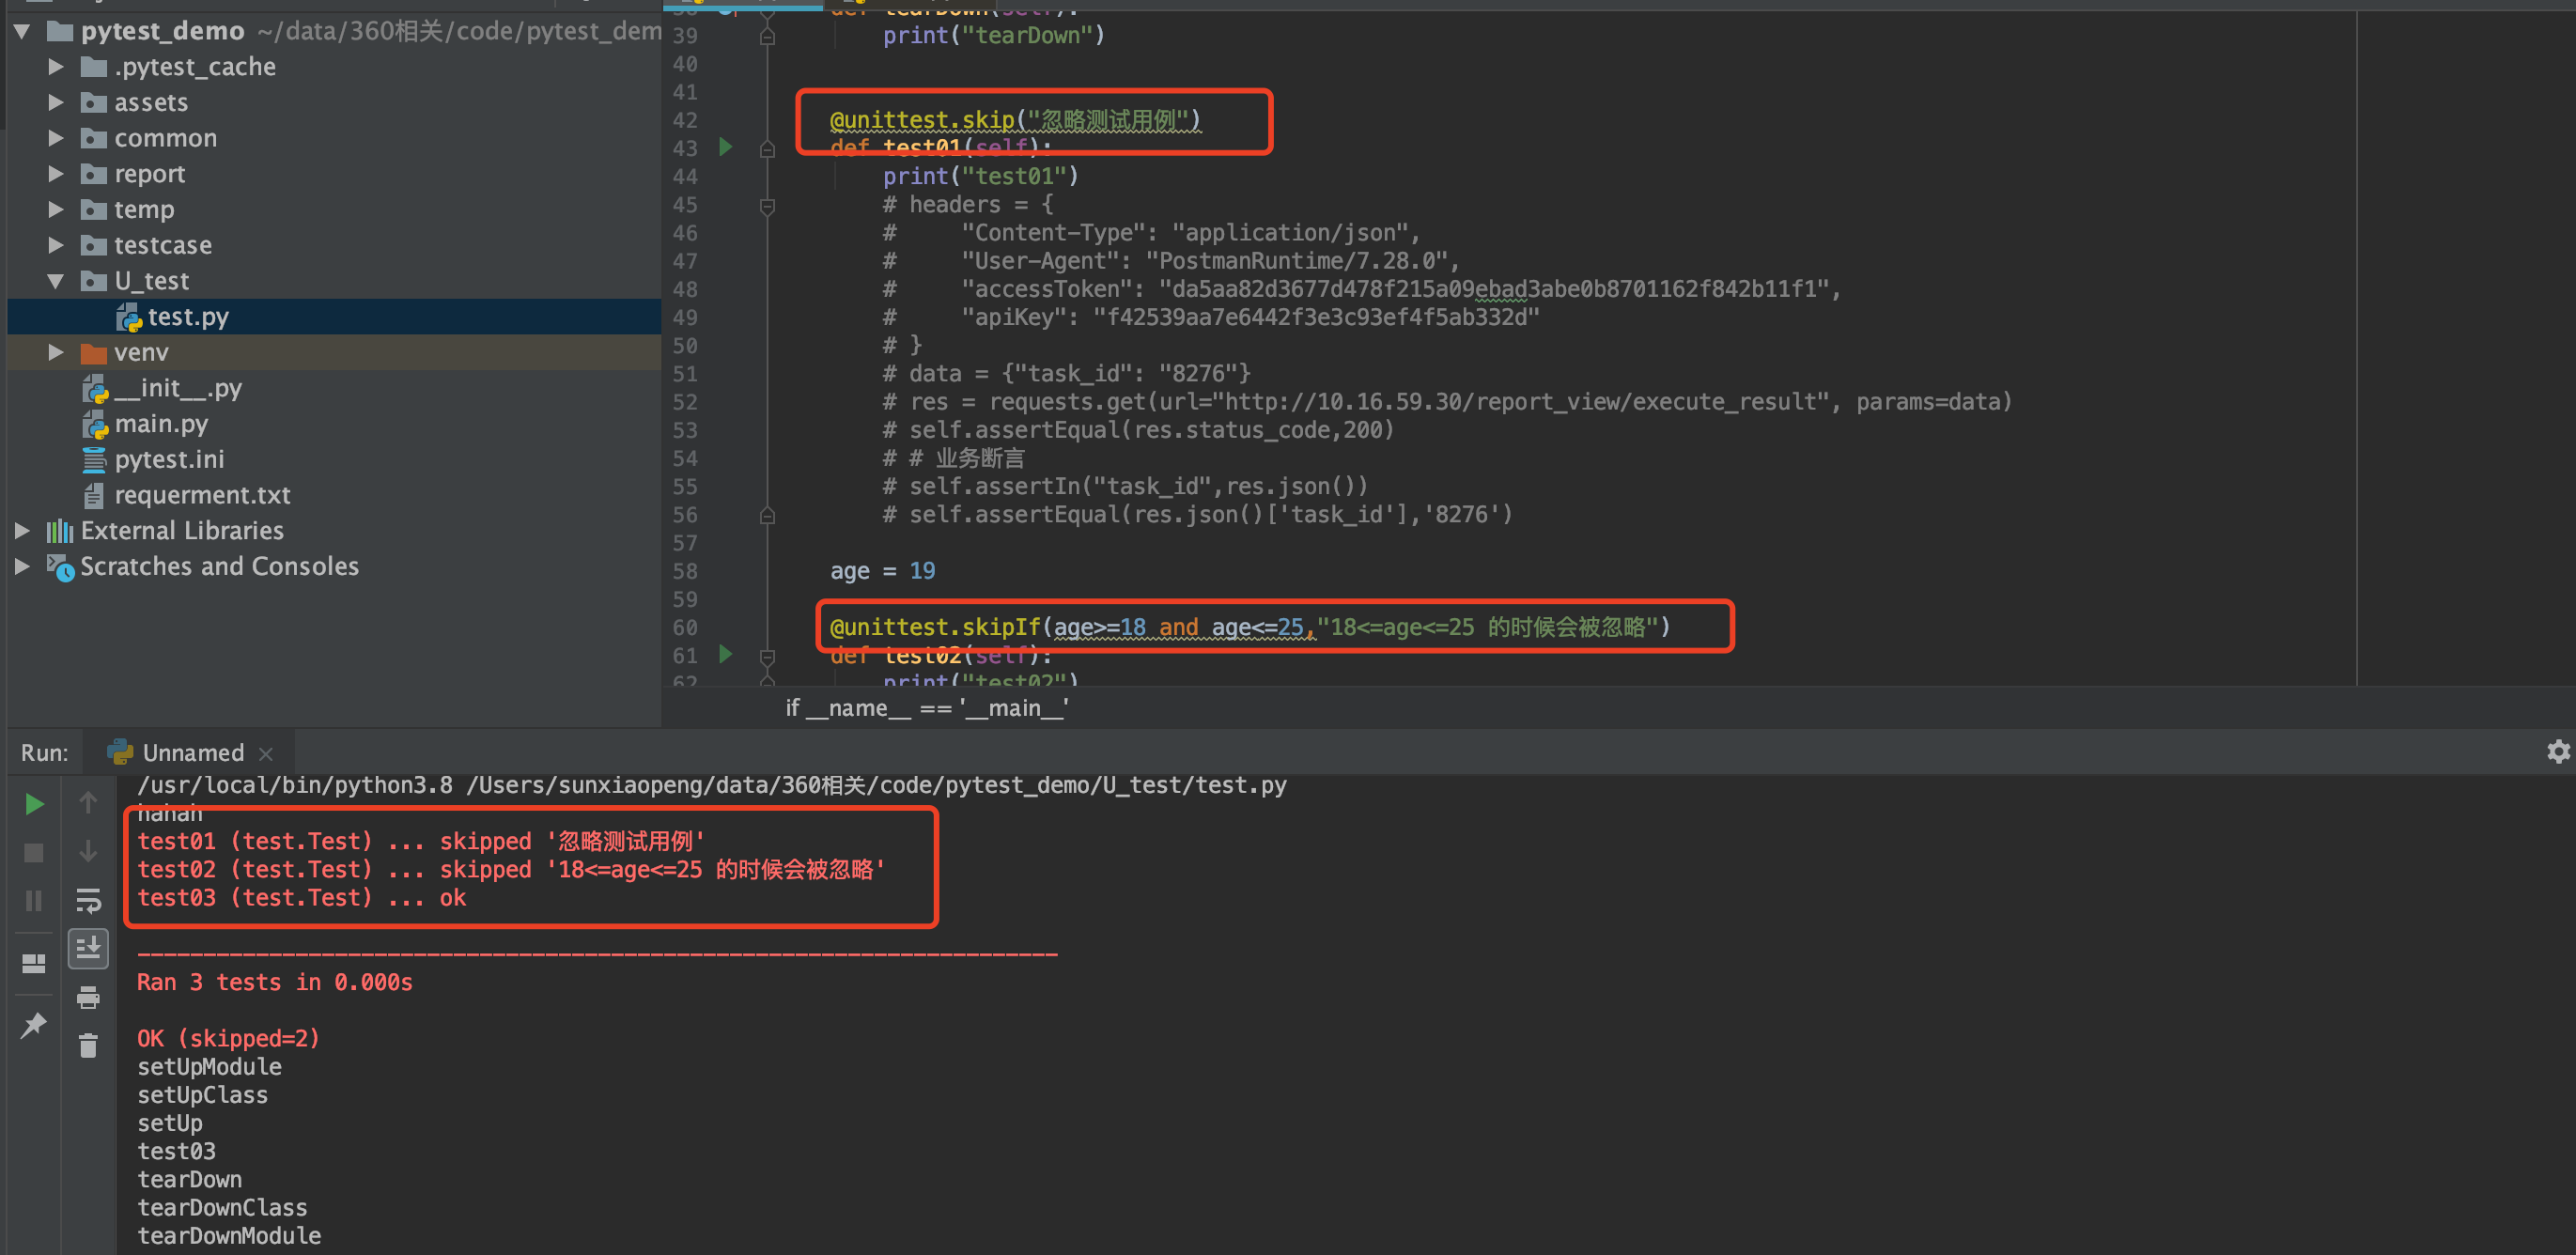Click the down-arrow stack trace icon
Viewport: 2576px width, 1255px height.
coord(88,852)
